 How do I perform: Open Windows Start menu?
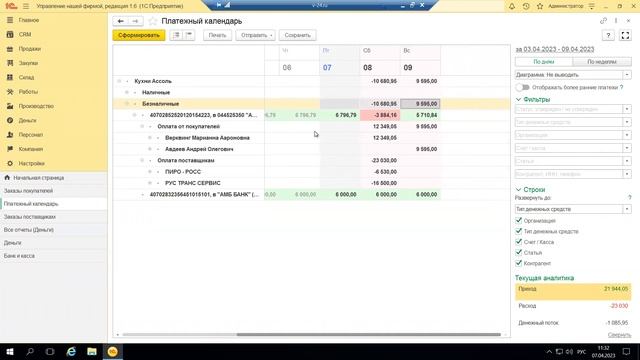coord(10,351)
